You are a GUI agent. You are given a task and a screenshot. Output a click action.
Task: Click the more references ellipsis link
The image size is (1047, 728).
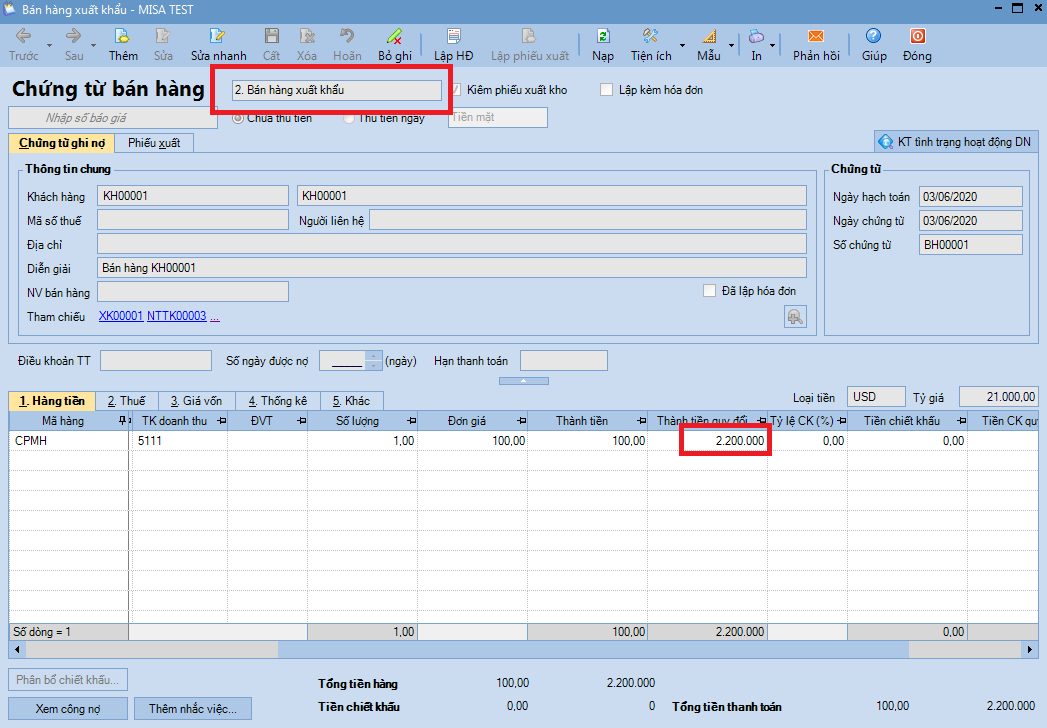click(x=214, y=317)
